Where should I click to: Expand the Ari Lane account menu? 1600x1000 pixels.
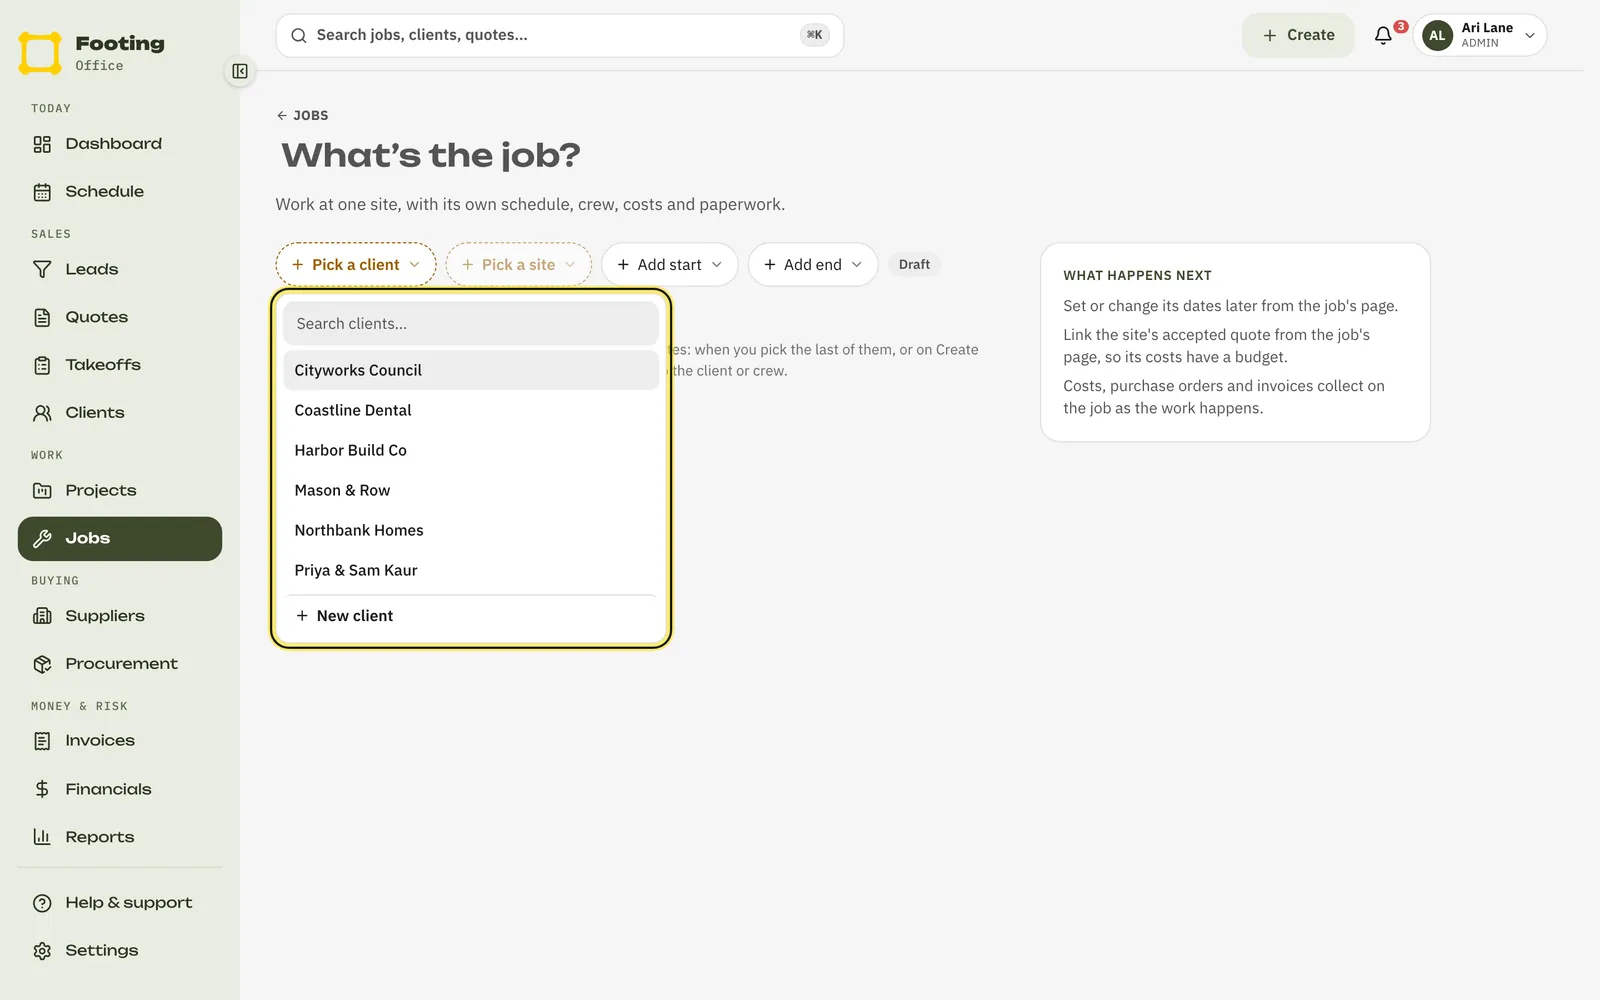coord(1480,35)
